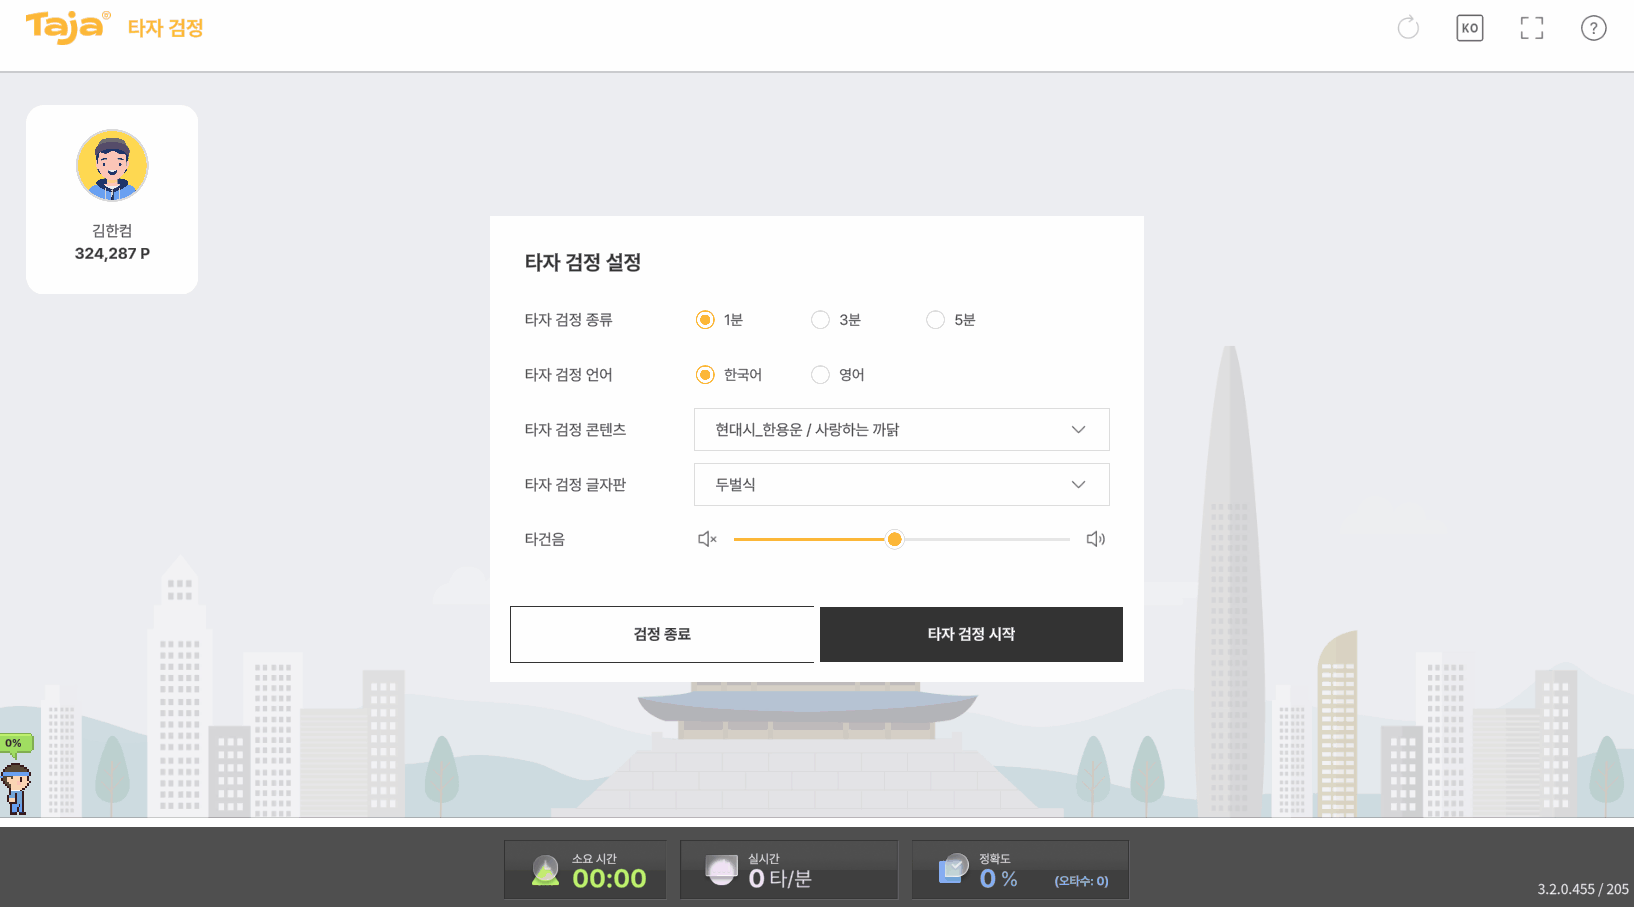The image size is (1634, 907).
Task: Choose 영어 as test language
Action: point(820,375)
